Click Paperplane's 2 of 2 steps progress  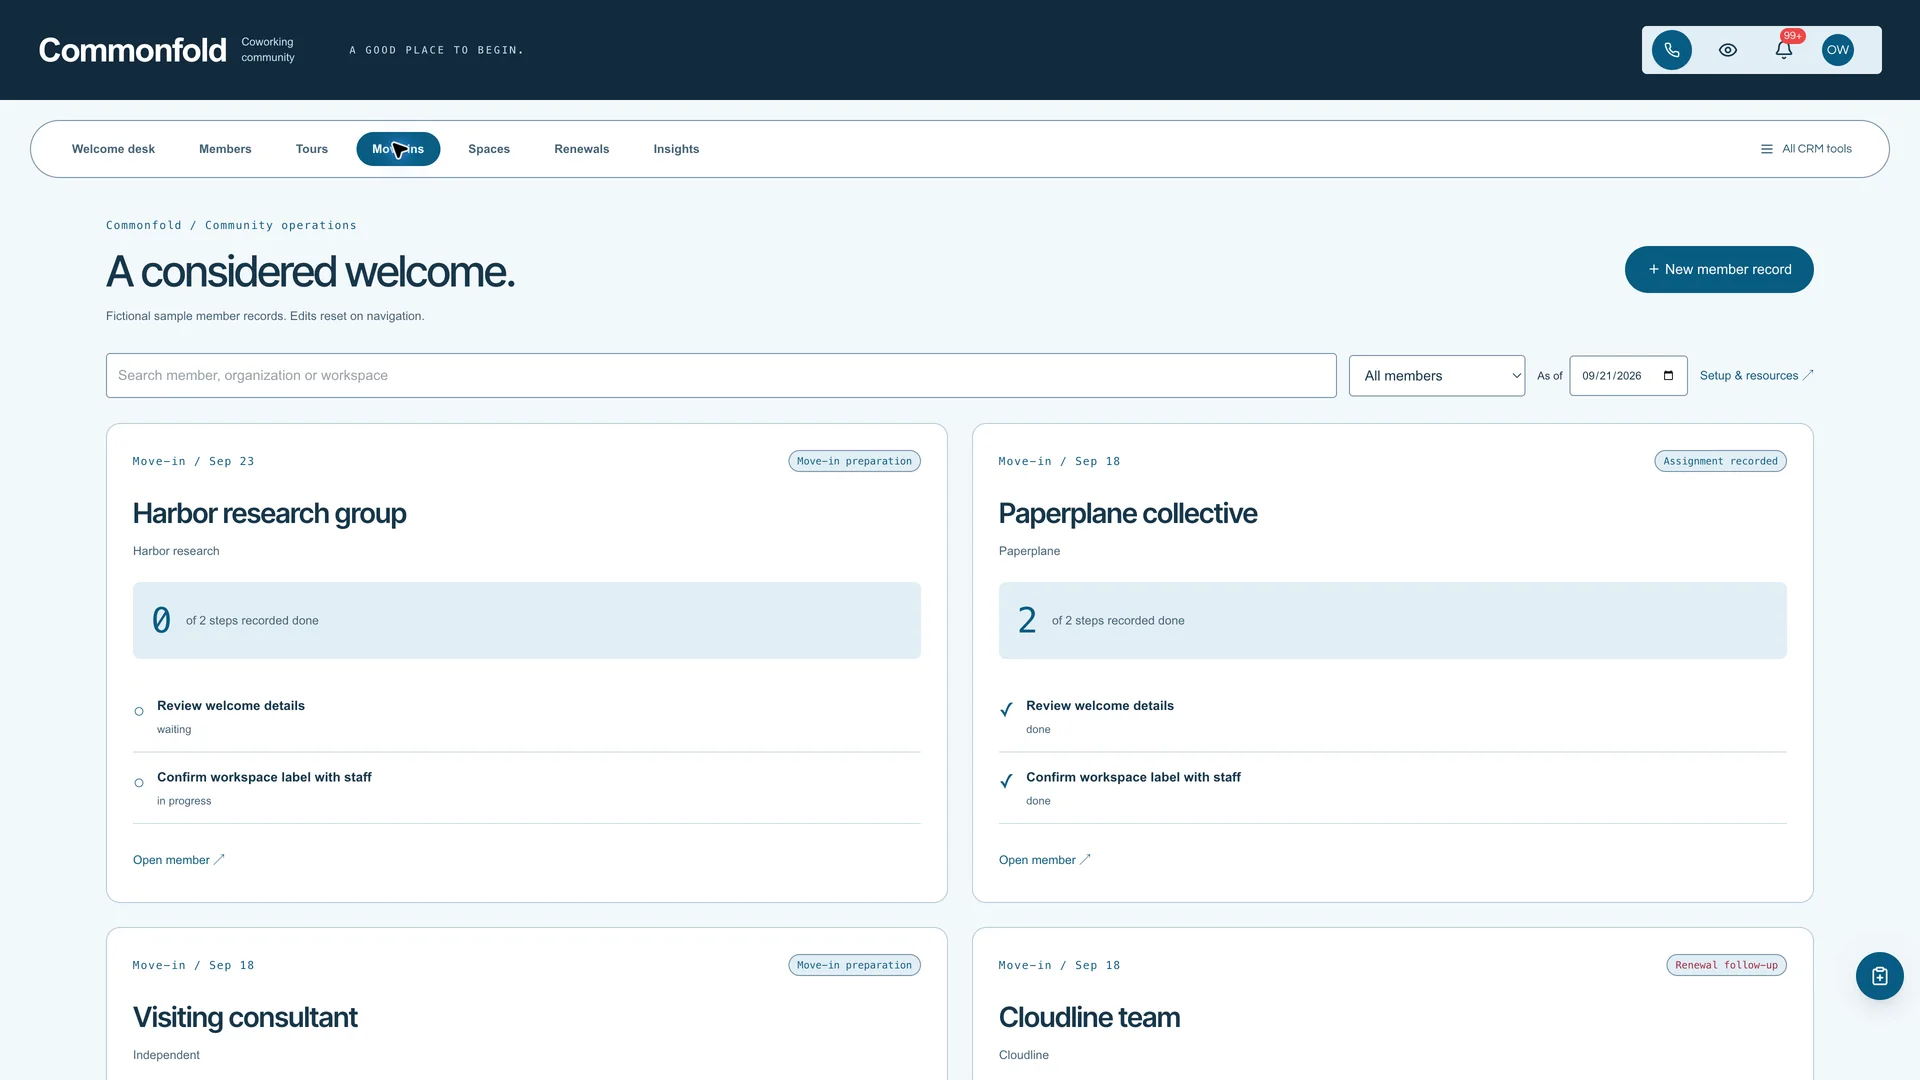1392,620
